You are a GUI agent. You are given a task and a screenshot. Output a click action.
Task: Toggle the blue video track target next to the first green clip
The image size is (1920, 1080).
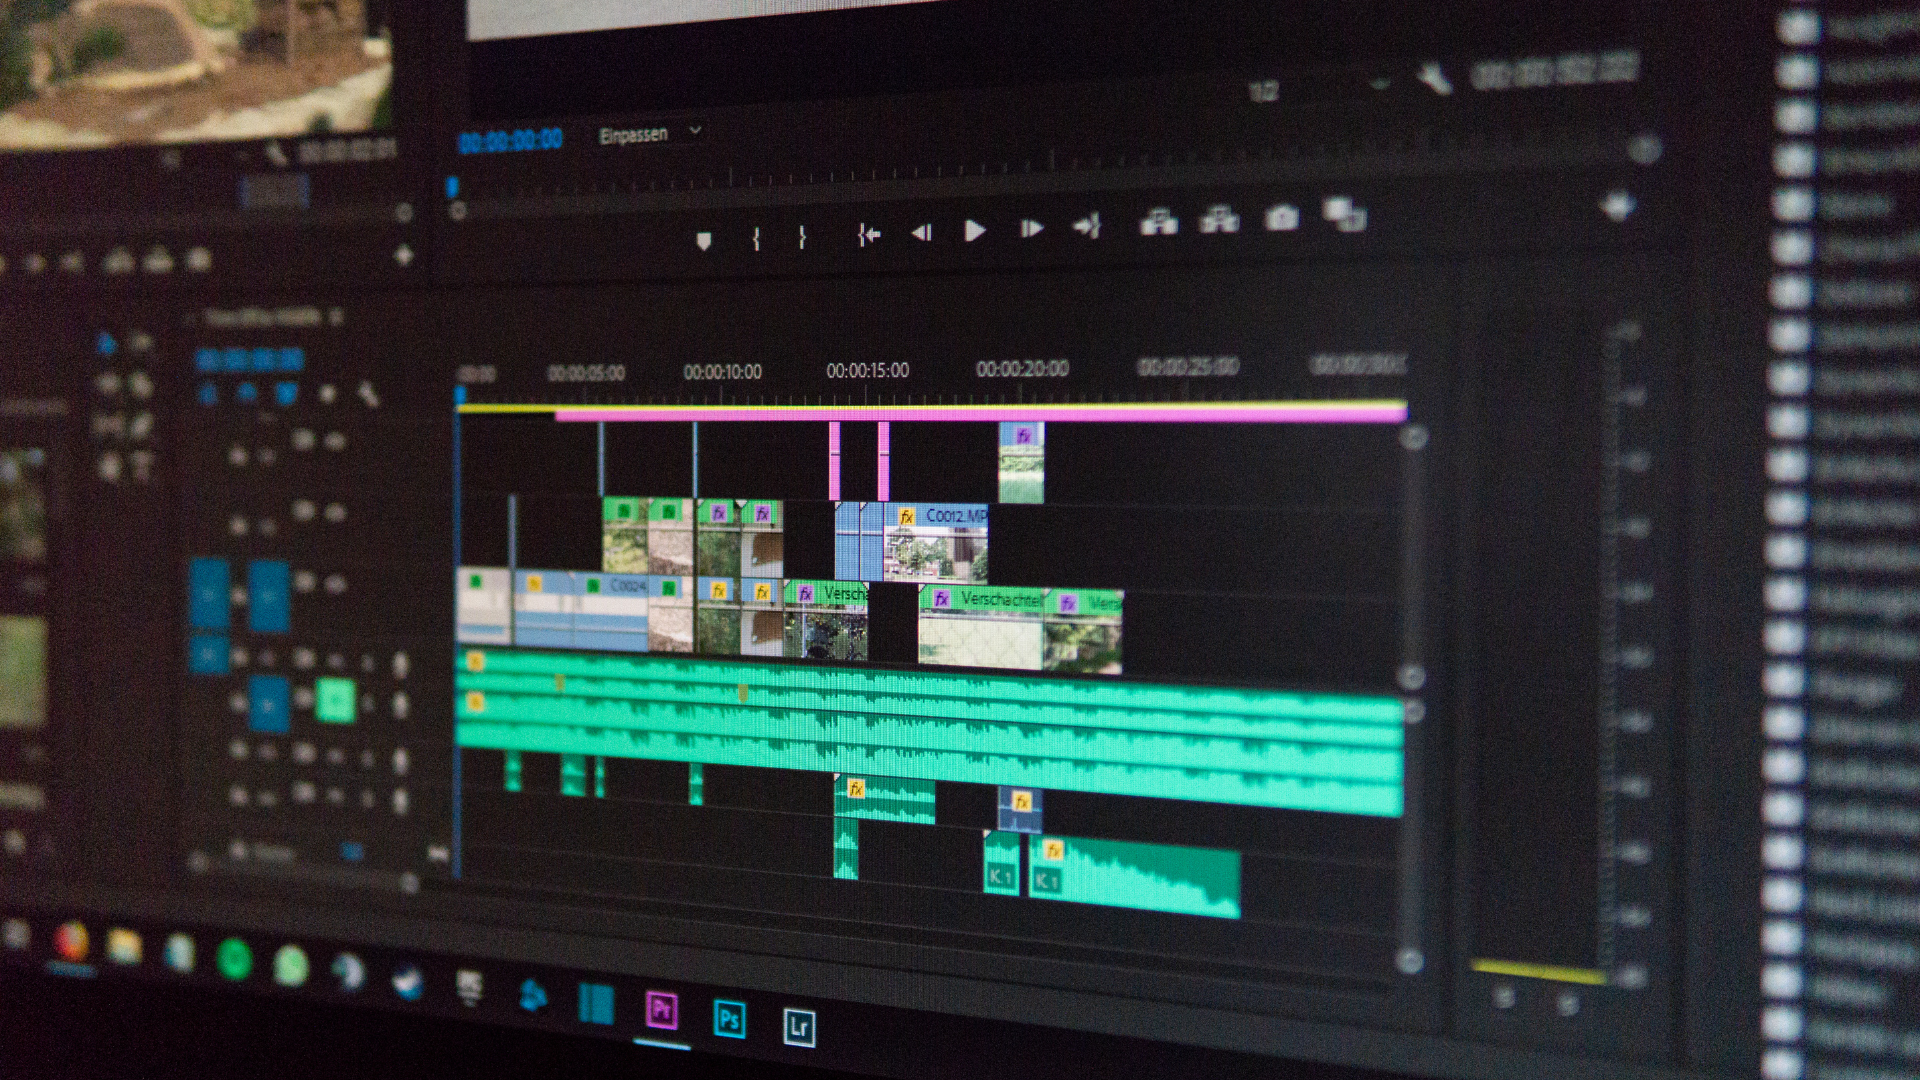click(269, 596)
